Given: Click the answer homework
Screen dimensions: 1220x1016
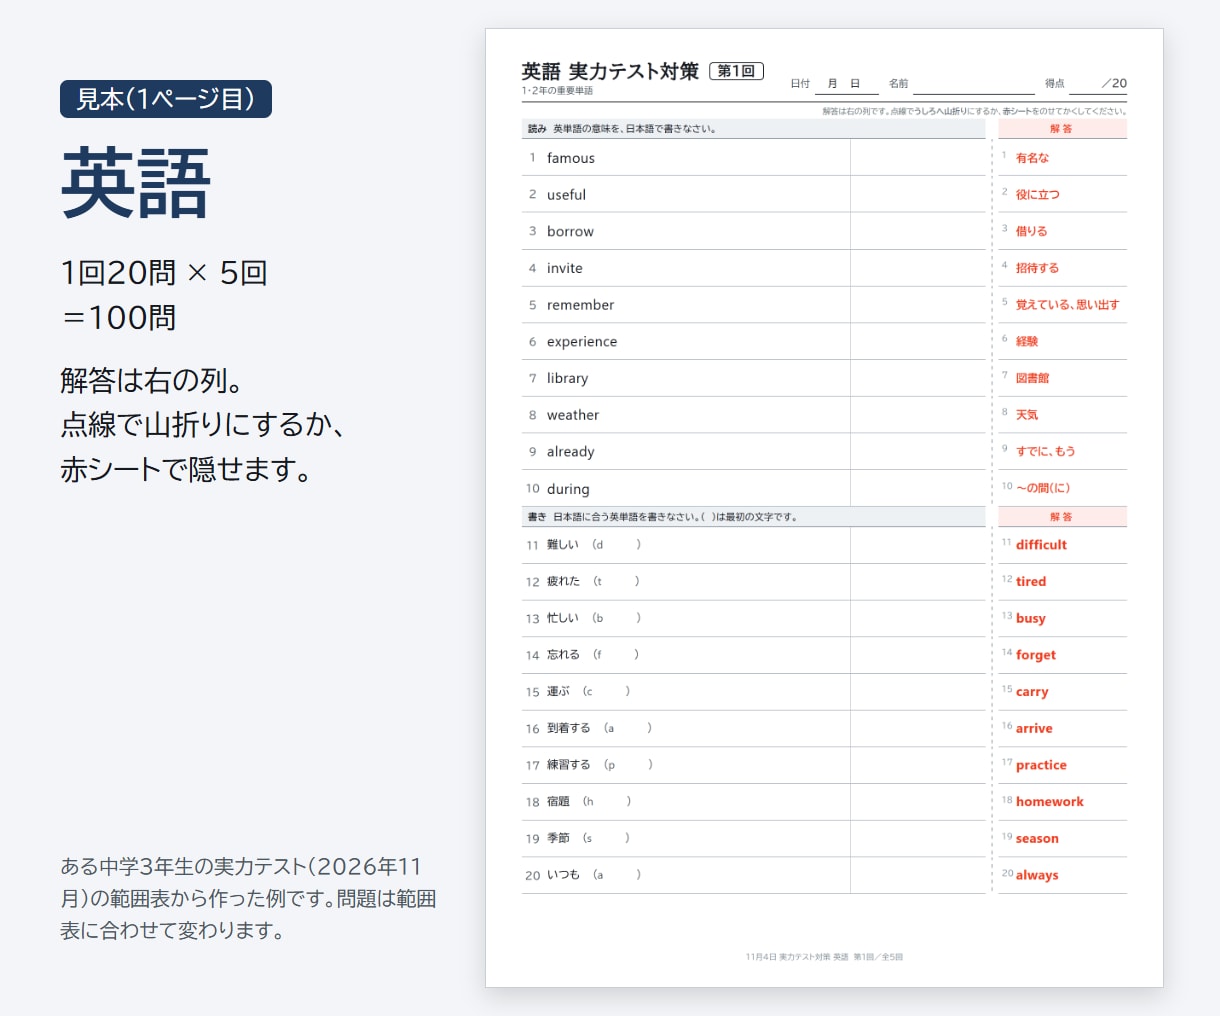Looking at the screenshot, I should (x=1050, y=802).
